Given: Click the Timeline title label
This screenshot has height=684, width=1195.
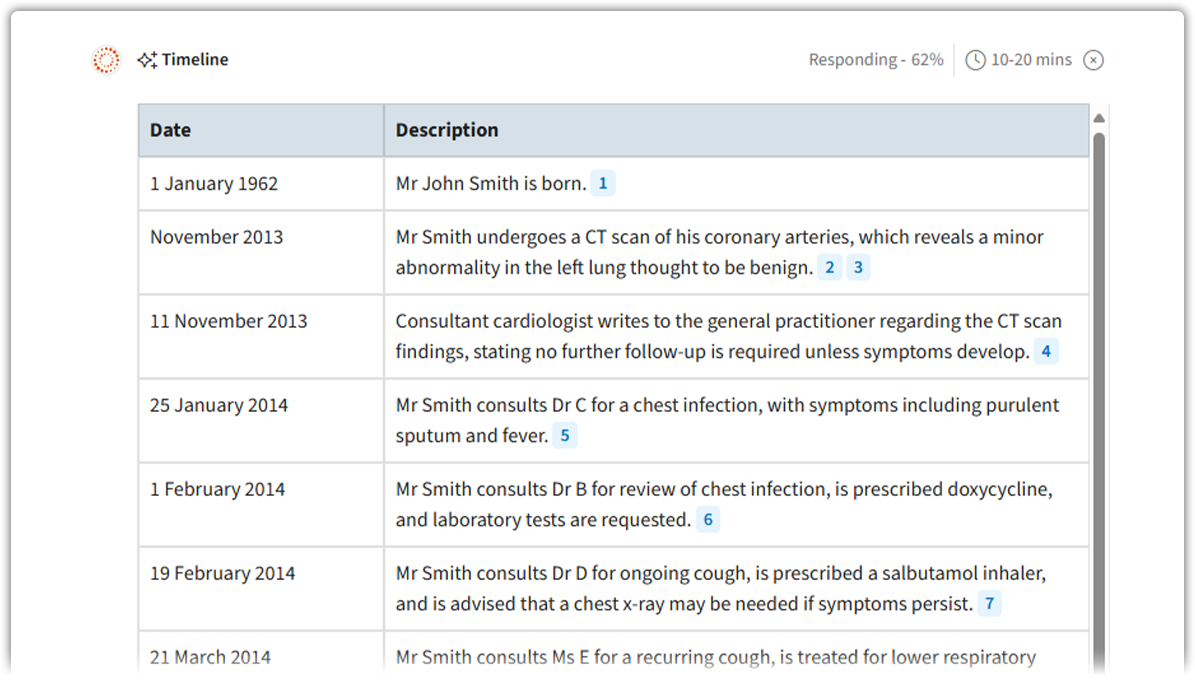Looking at the screenshot, I should pos(195,60).
